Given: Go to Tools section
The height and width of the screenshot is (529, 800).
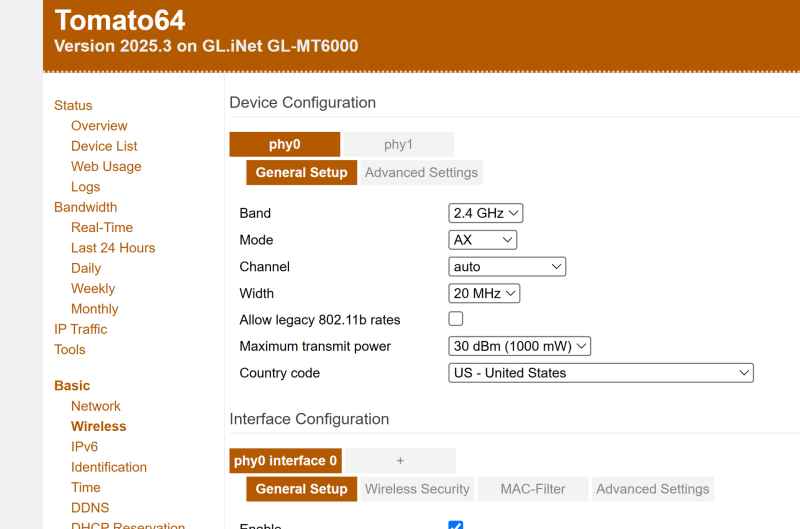Looking at the screenshot, I should tap(69, 350).
